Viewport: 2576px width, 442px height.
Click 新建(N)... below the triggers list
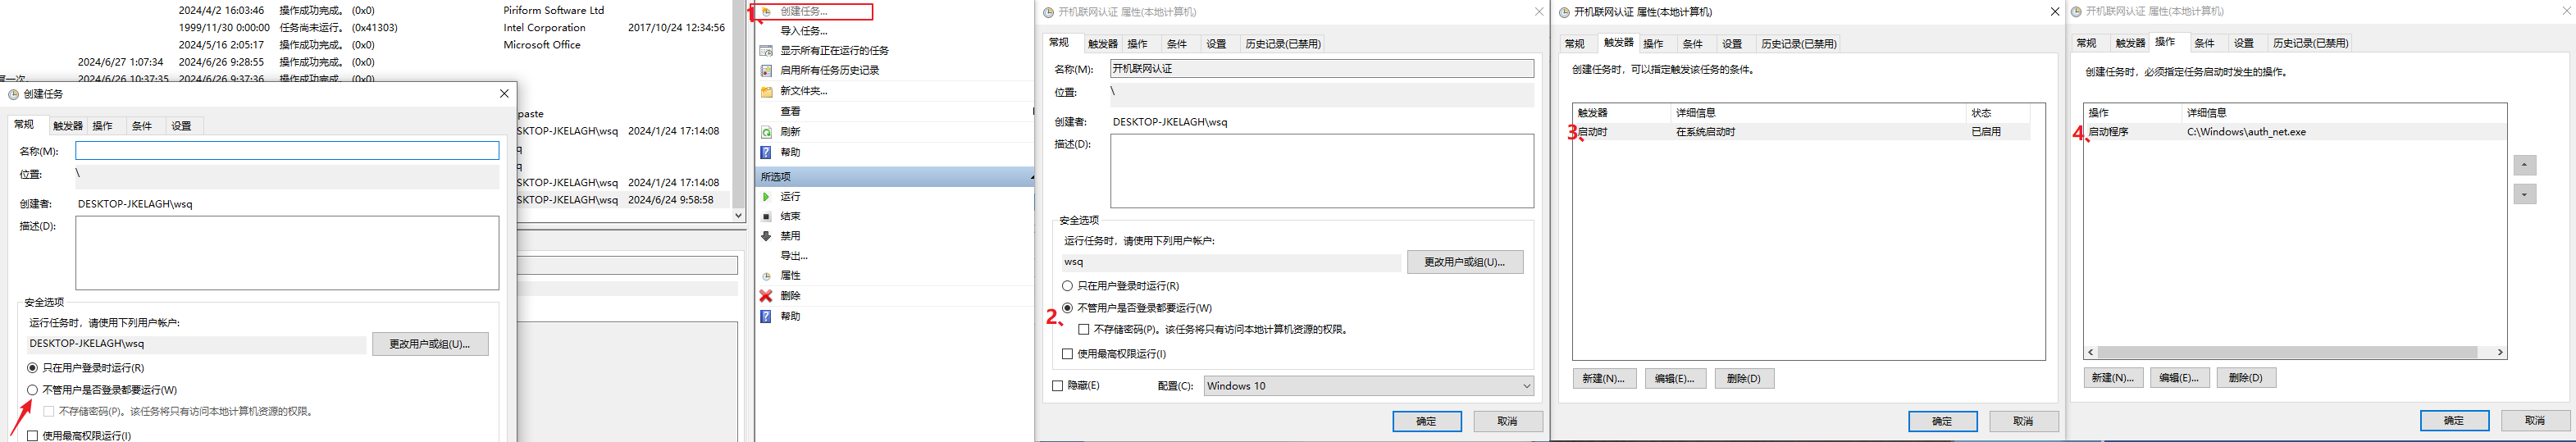[1603, 379]
